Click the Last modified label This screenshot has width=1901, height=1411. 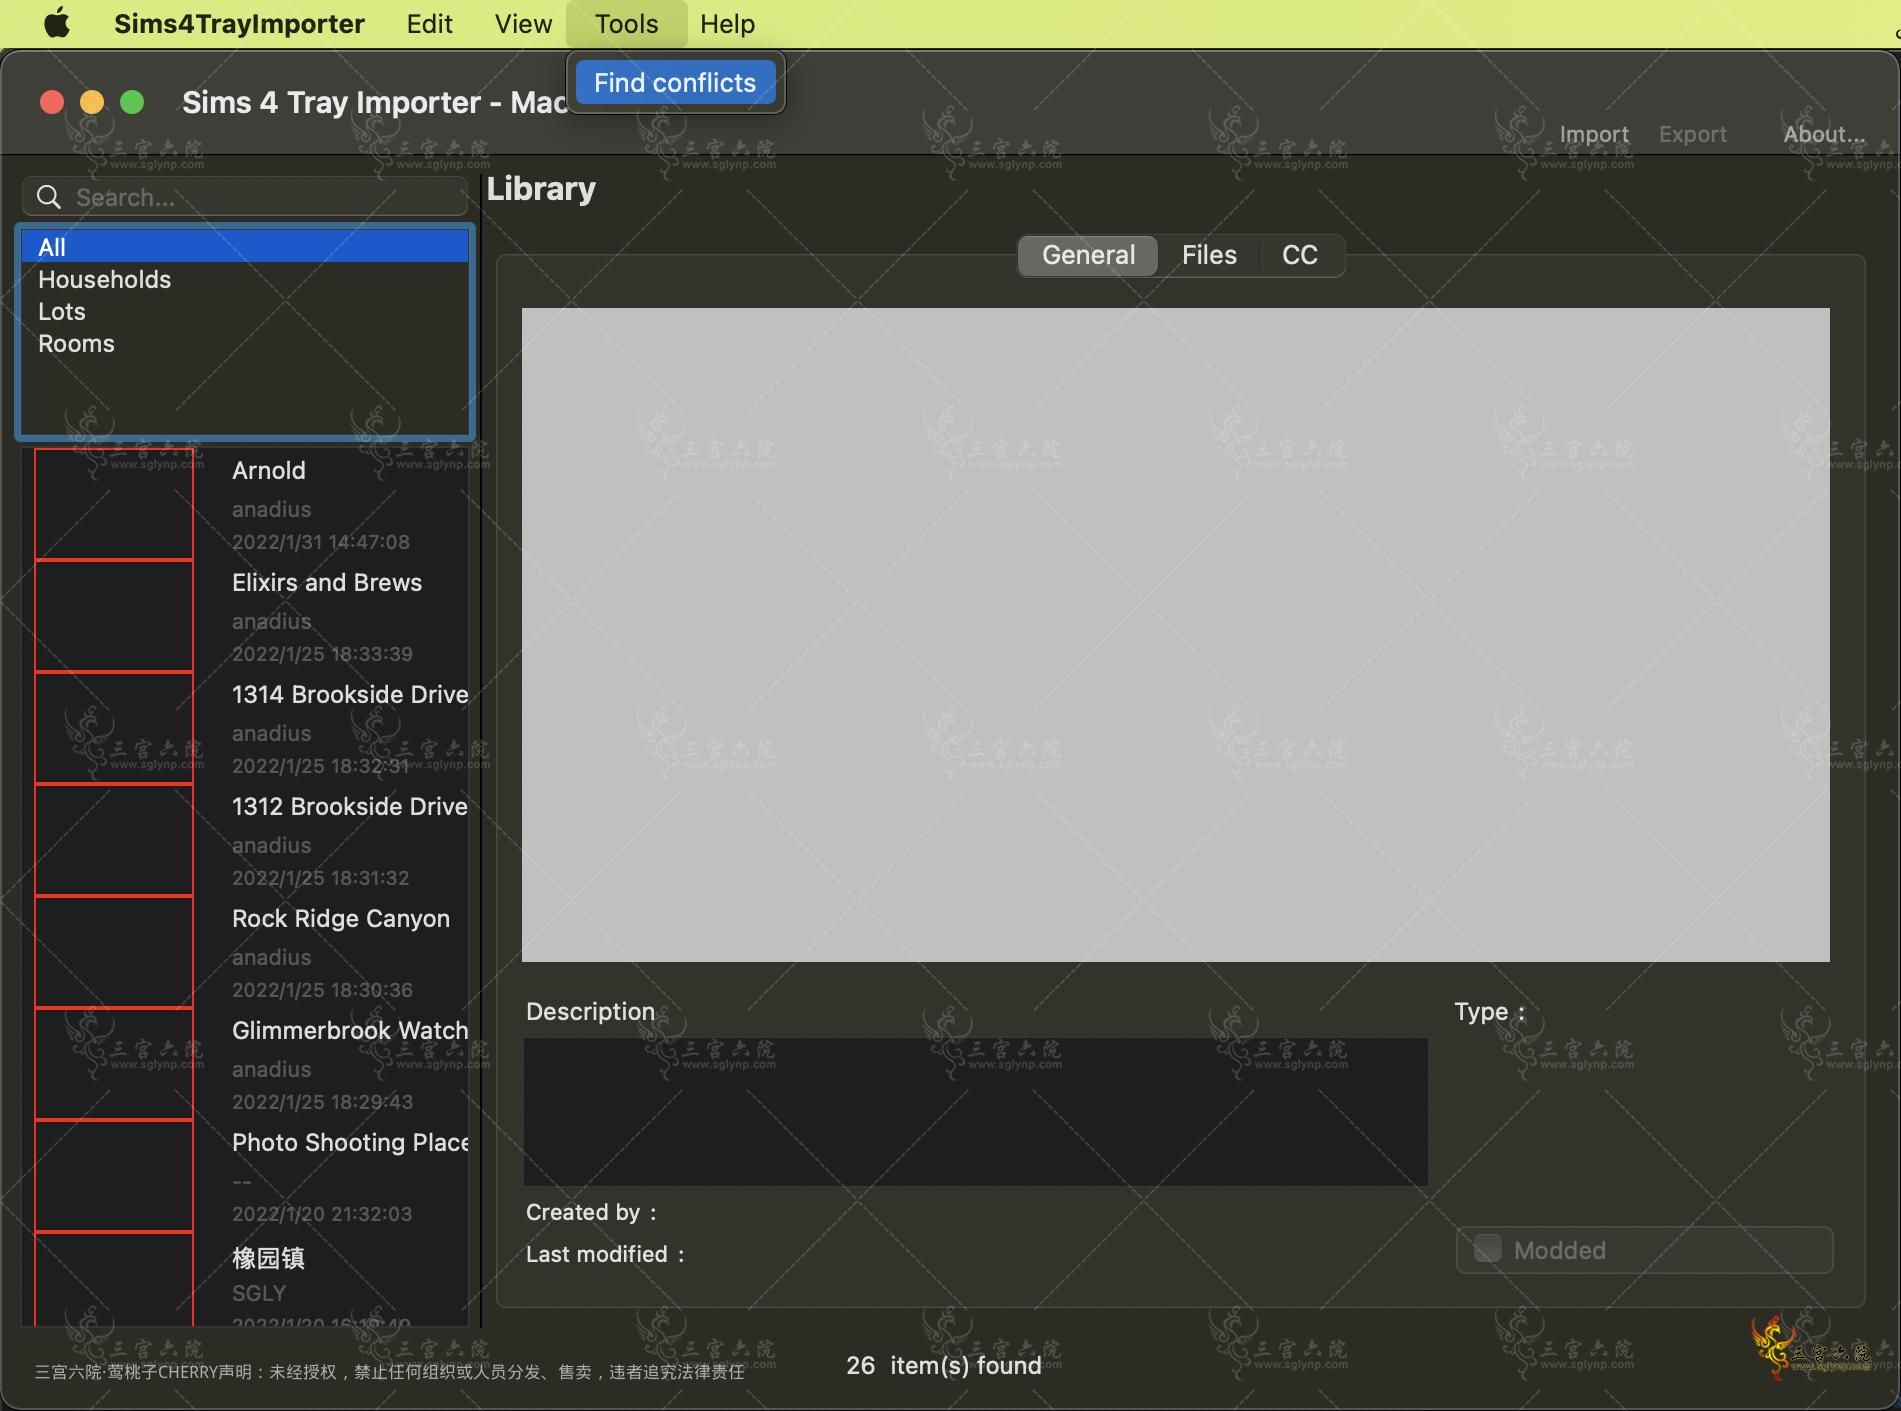point(605,1254)
